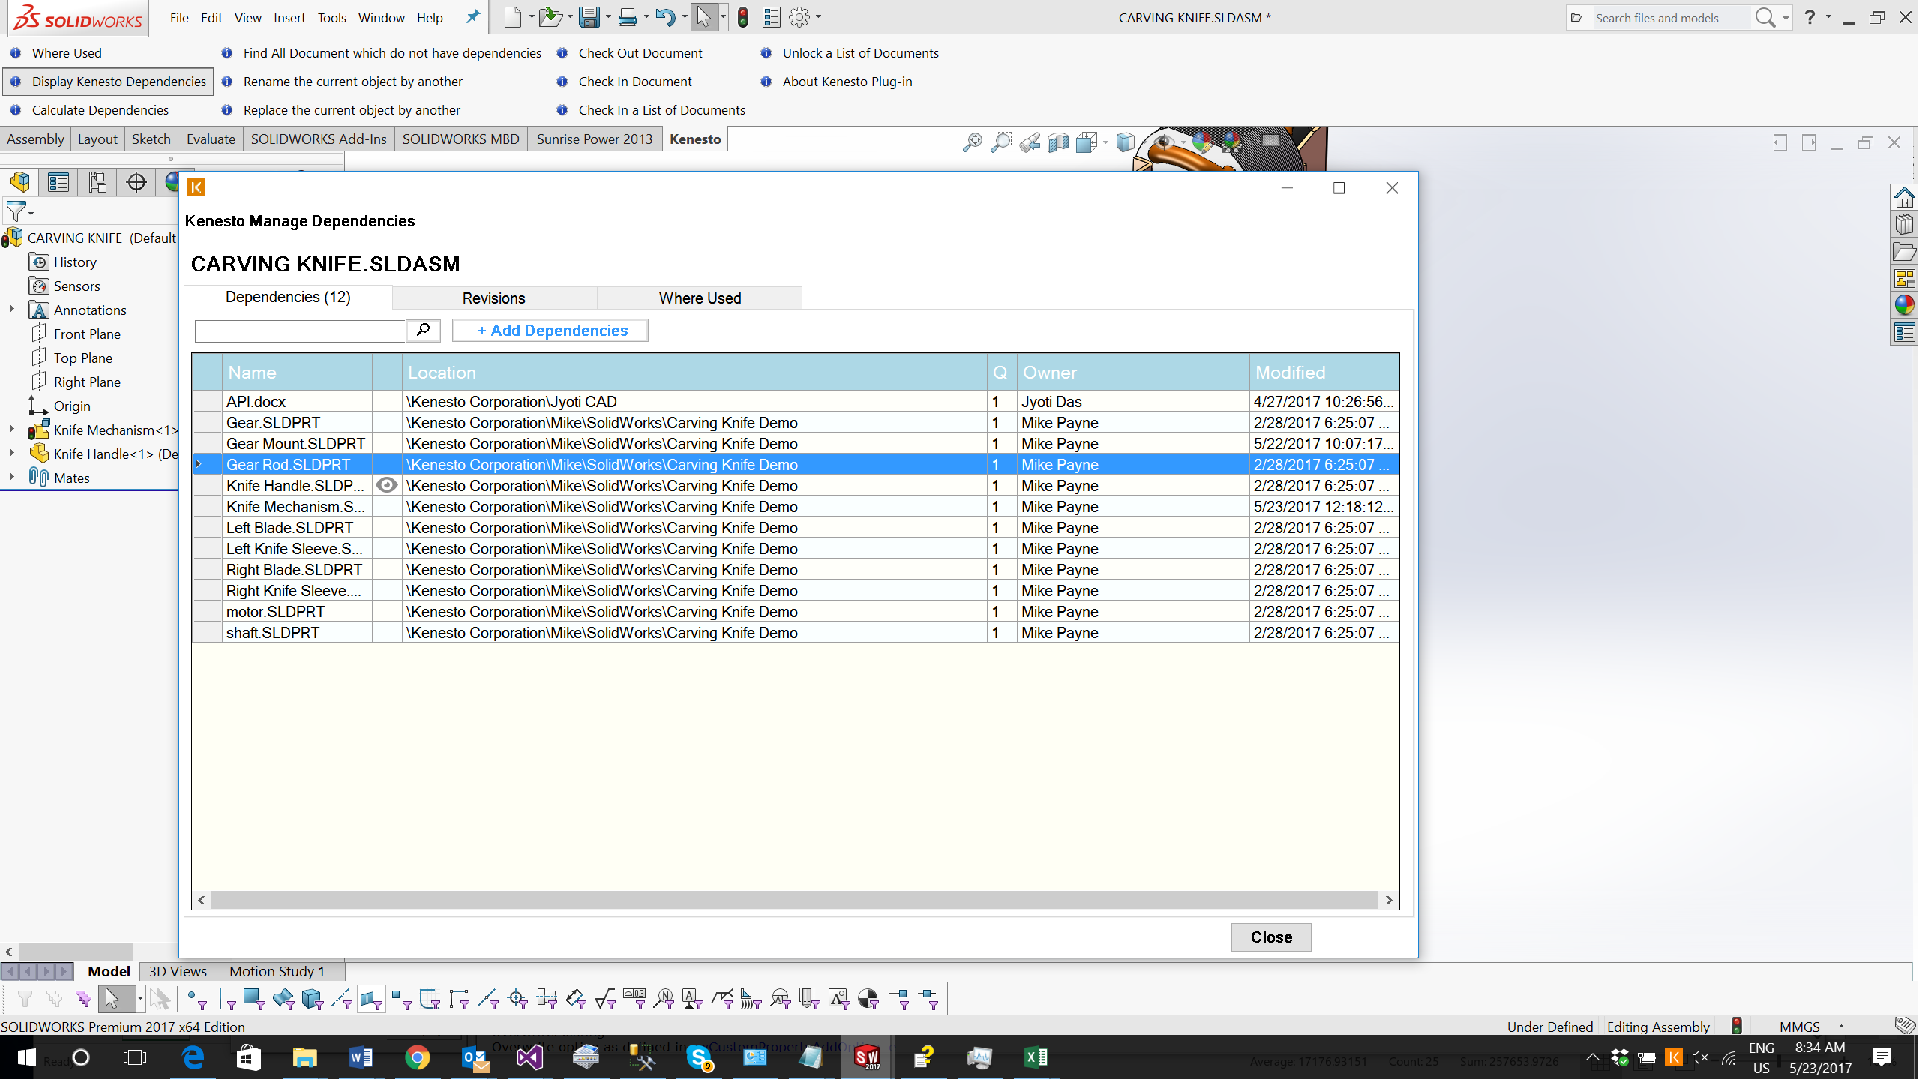Image resolution: width=1918 pixels, height=1079 pixels.
Task: Switch to the Revisions tab in dialog
Action: pos(494,298)
